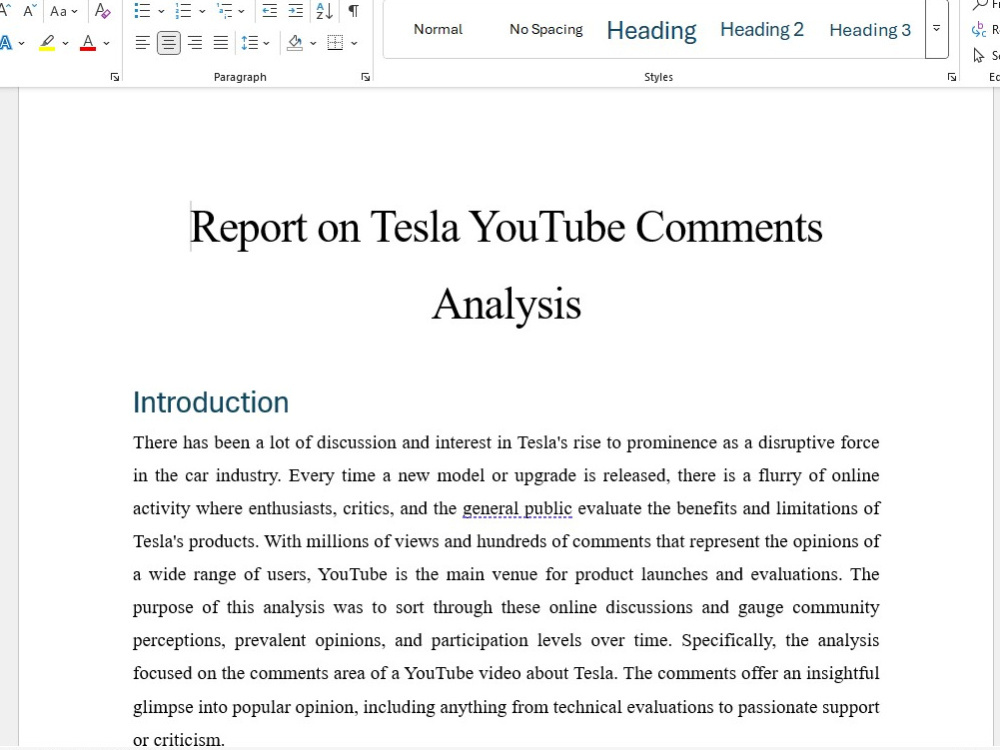
Task: Apply the No Spacing style
Action: click(x=546, y=29)
